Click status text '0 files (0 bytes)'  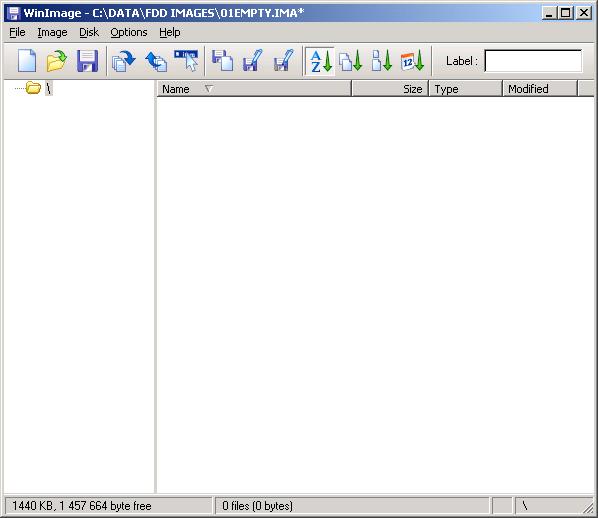click(257, 506)
